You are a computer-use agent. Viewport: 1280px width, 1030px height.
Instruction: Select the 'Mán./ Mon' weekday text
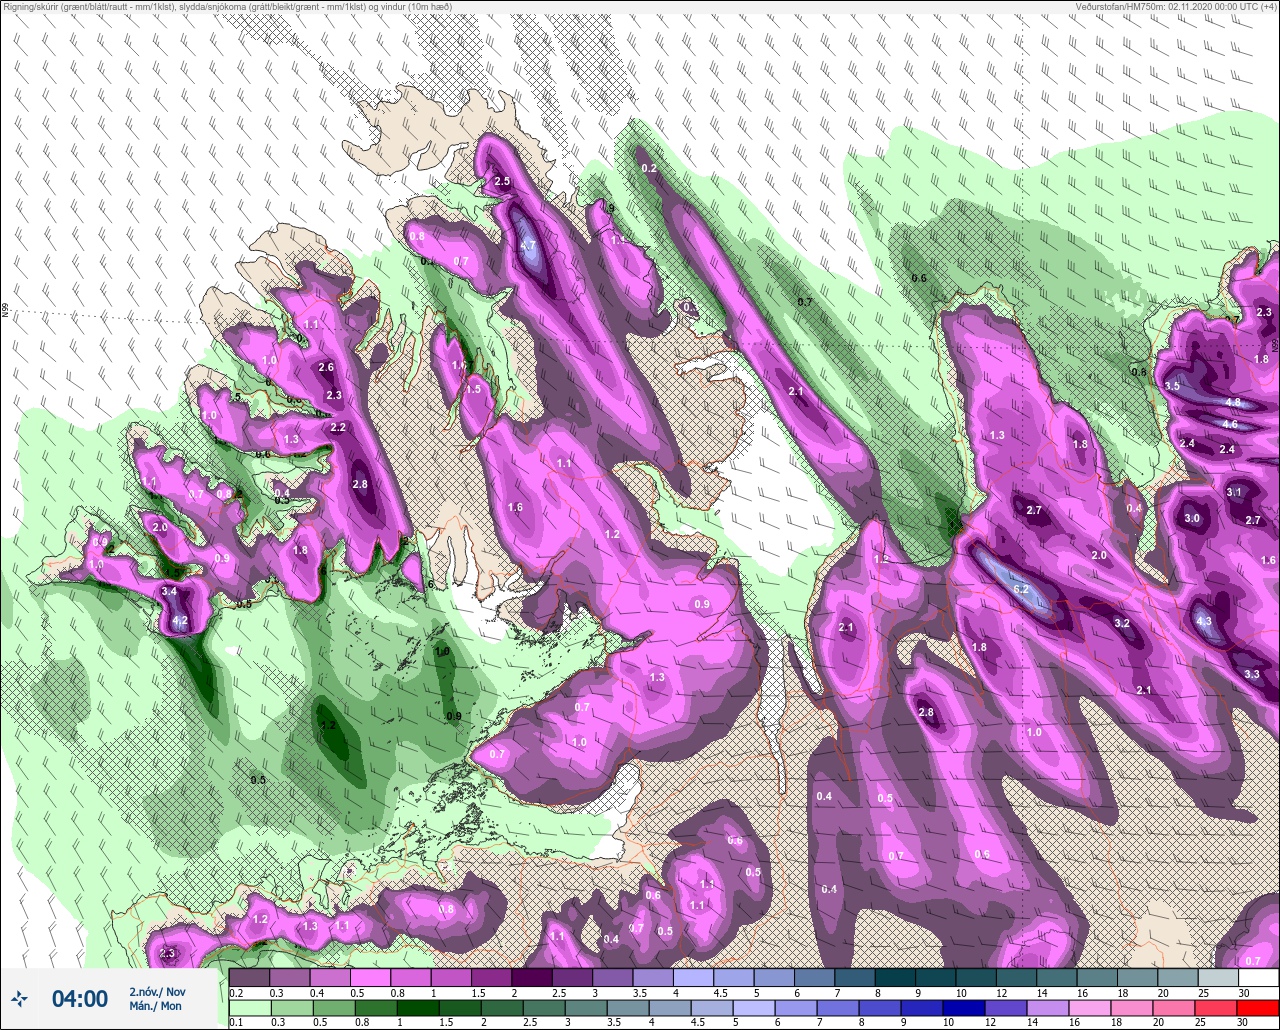point(155,1006)
